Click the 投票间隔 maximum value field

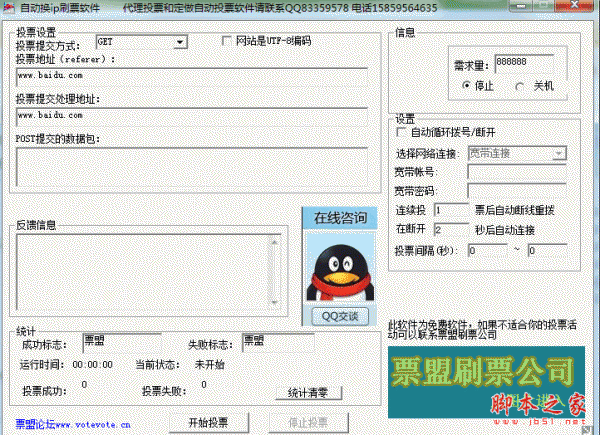point(548,251)
